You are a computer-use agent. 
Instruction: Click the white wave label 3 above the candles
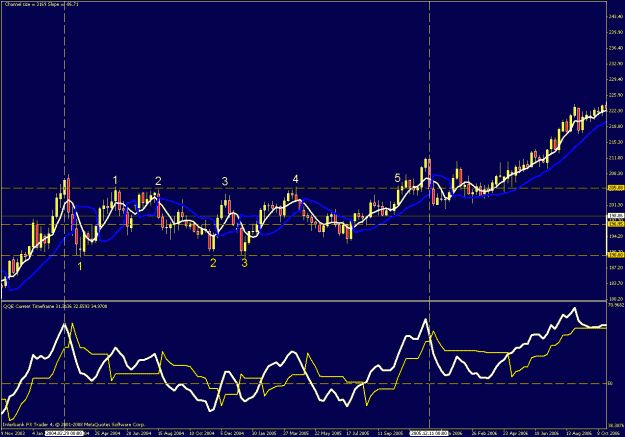point(225,181)
